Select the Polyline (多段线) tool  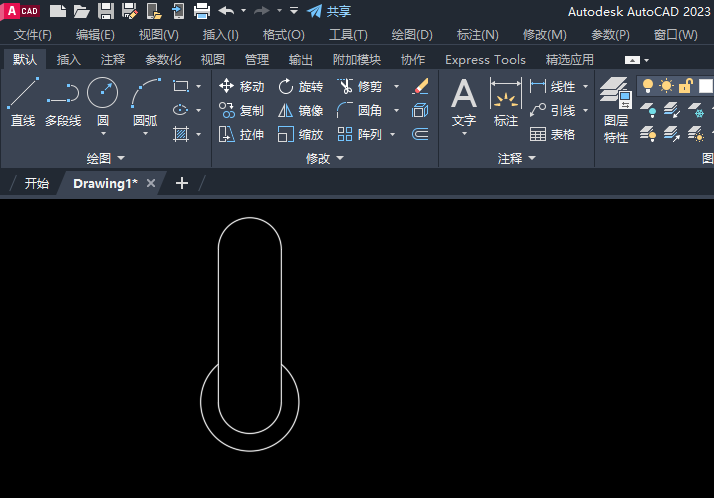pos(63,102)
